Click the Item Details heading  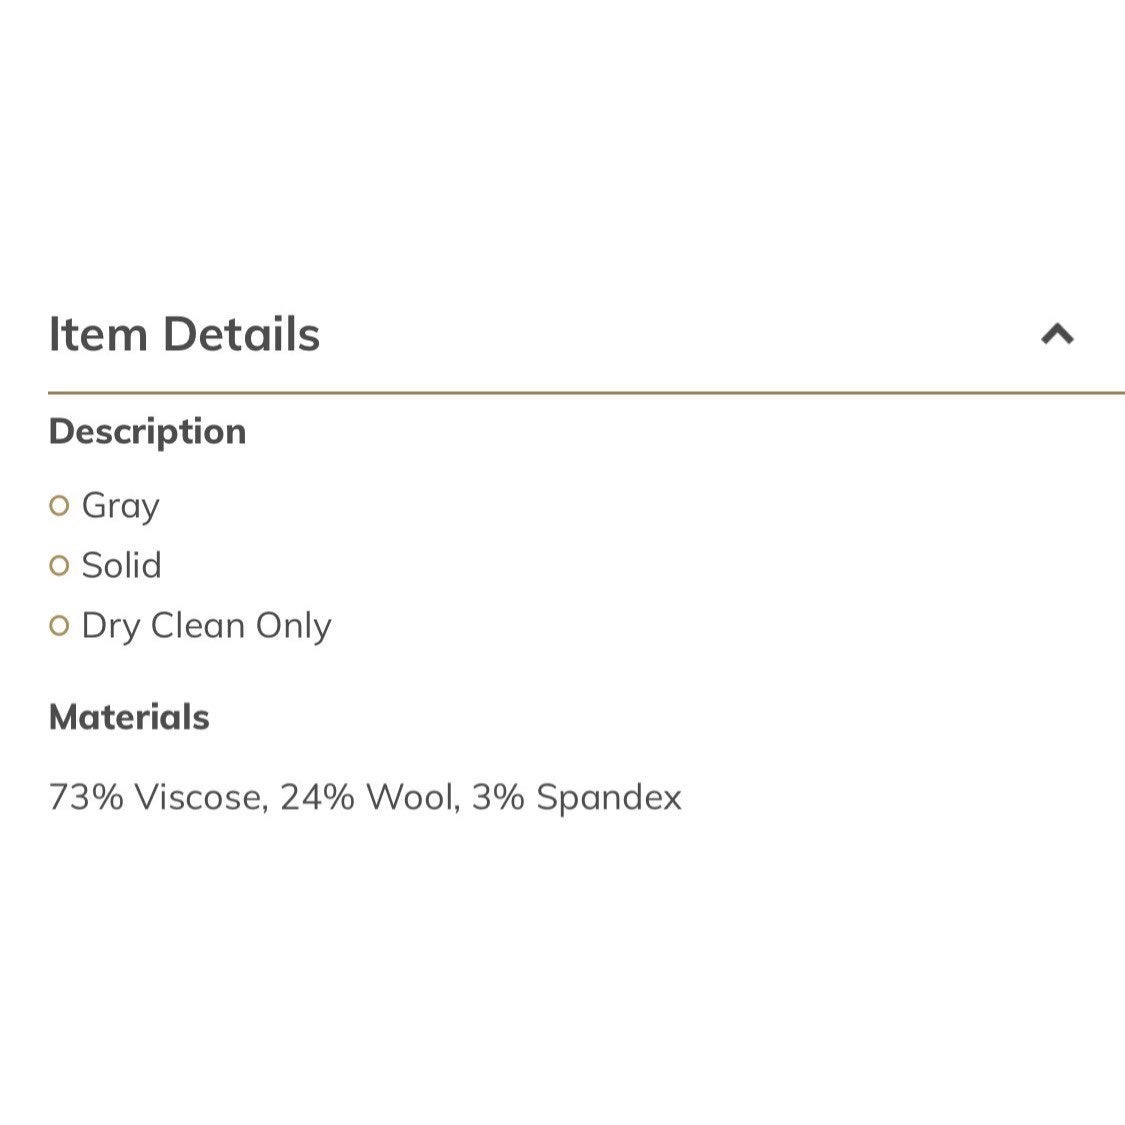tap(184, 334)
